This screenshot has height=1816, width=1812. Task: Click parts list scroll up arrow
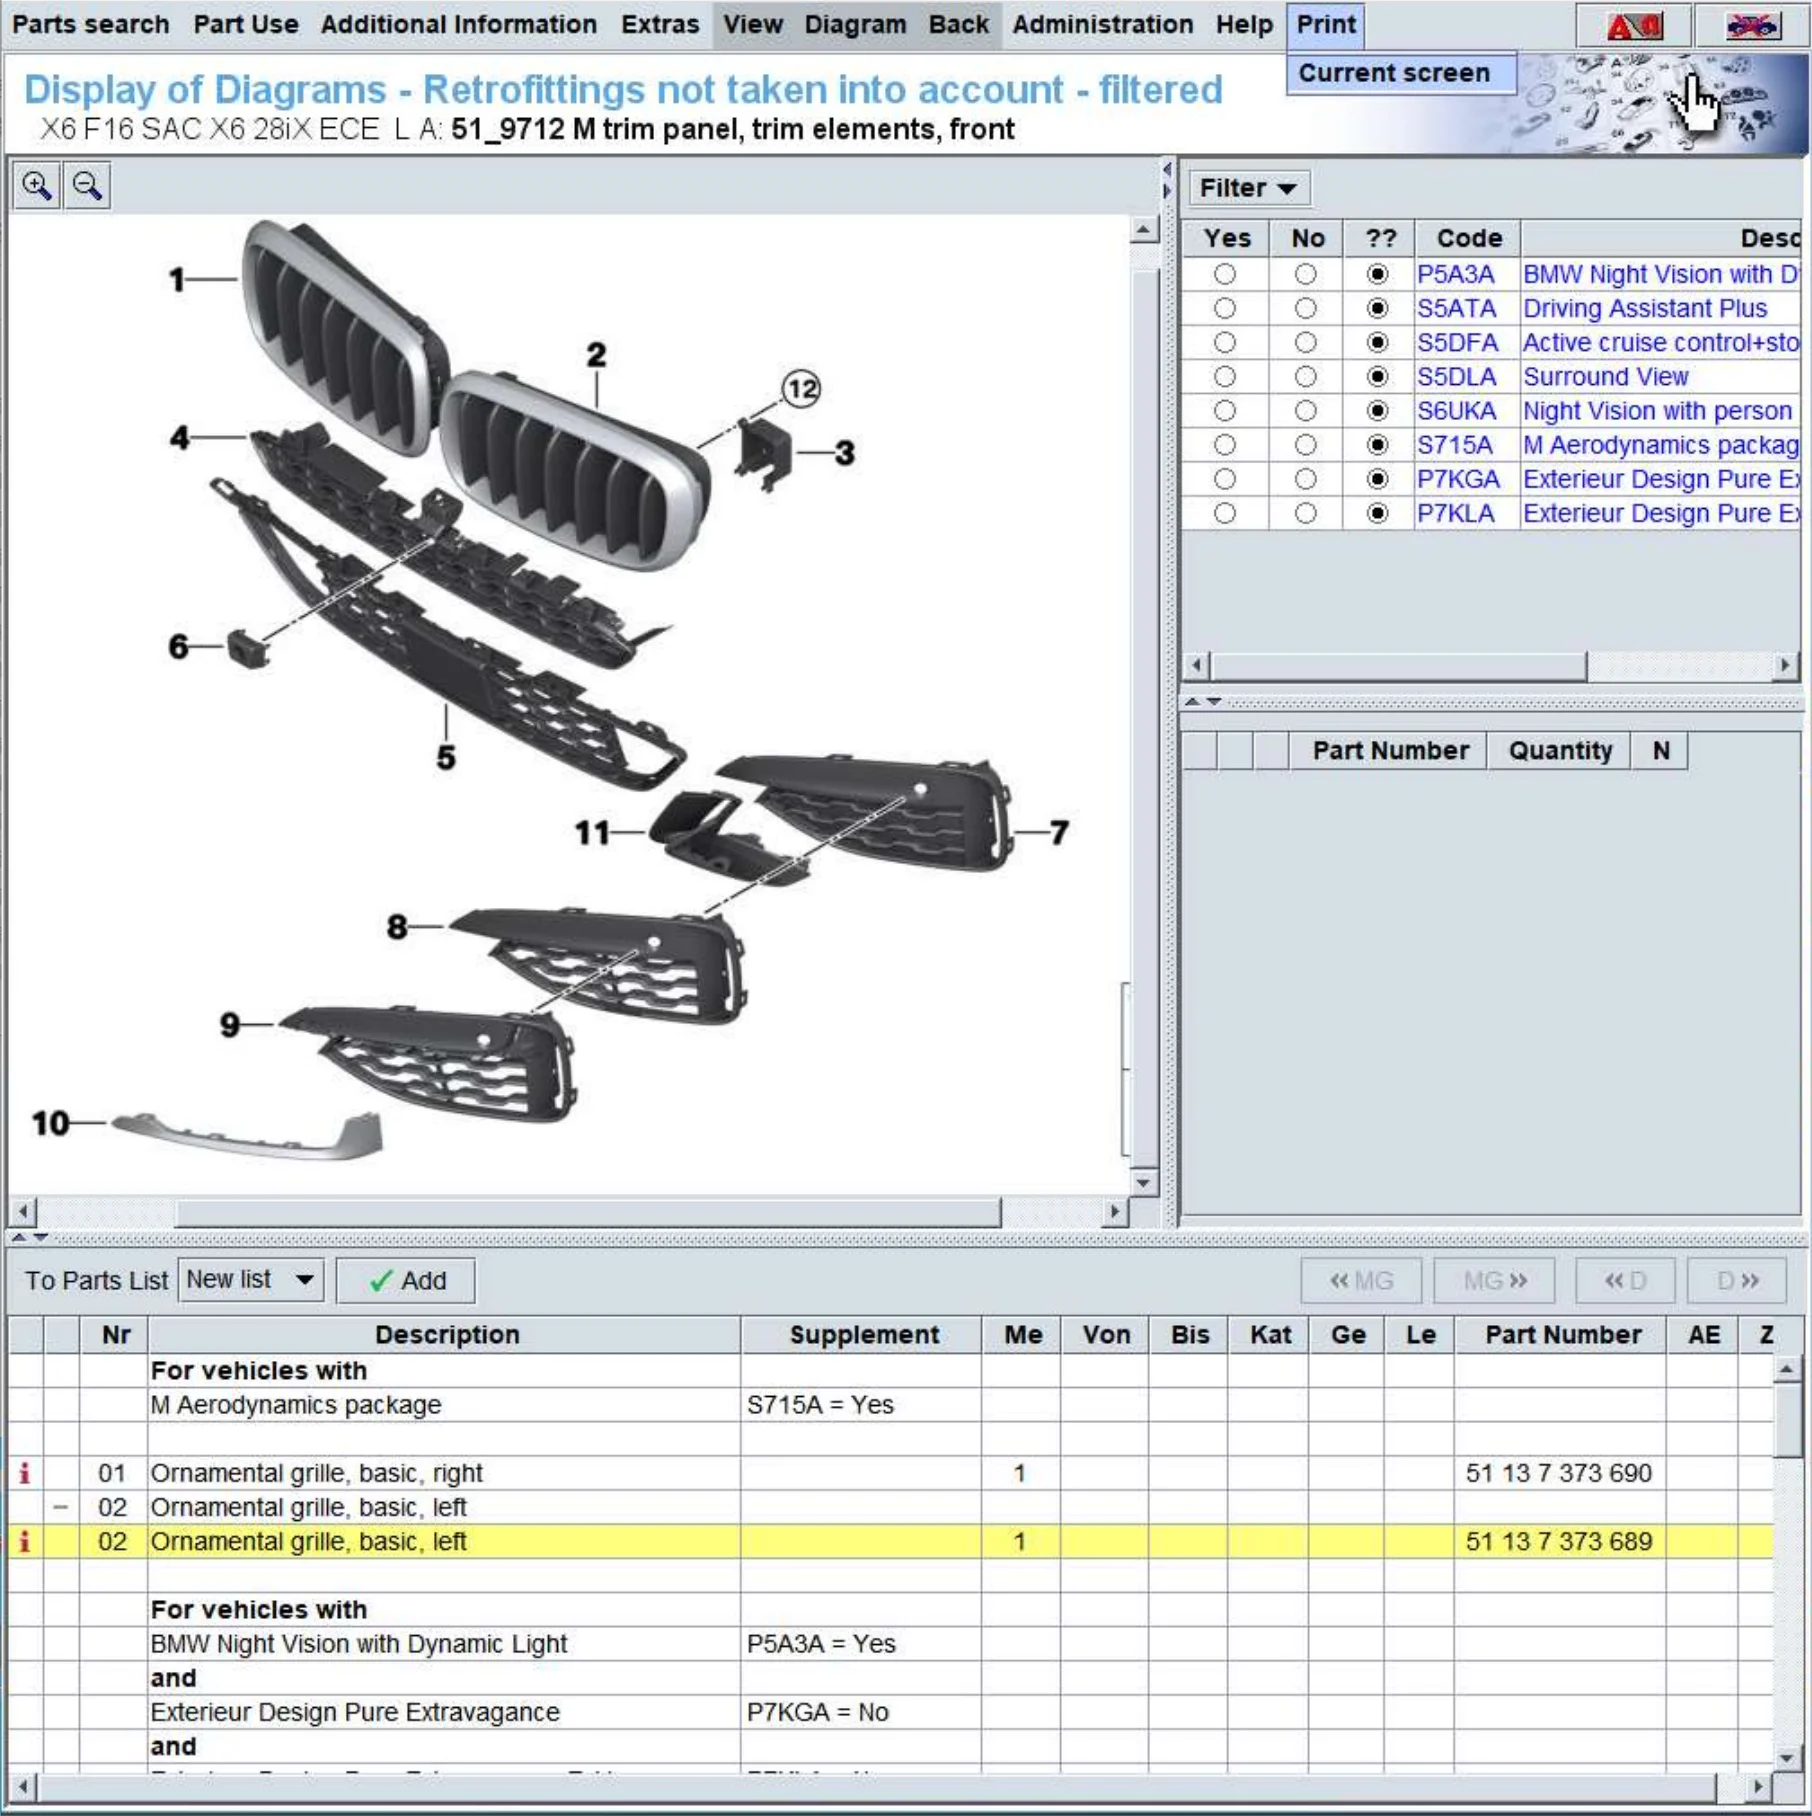(1787, 1367)
